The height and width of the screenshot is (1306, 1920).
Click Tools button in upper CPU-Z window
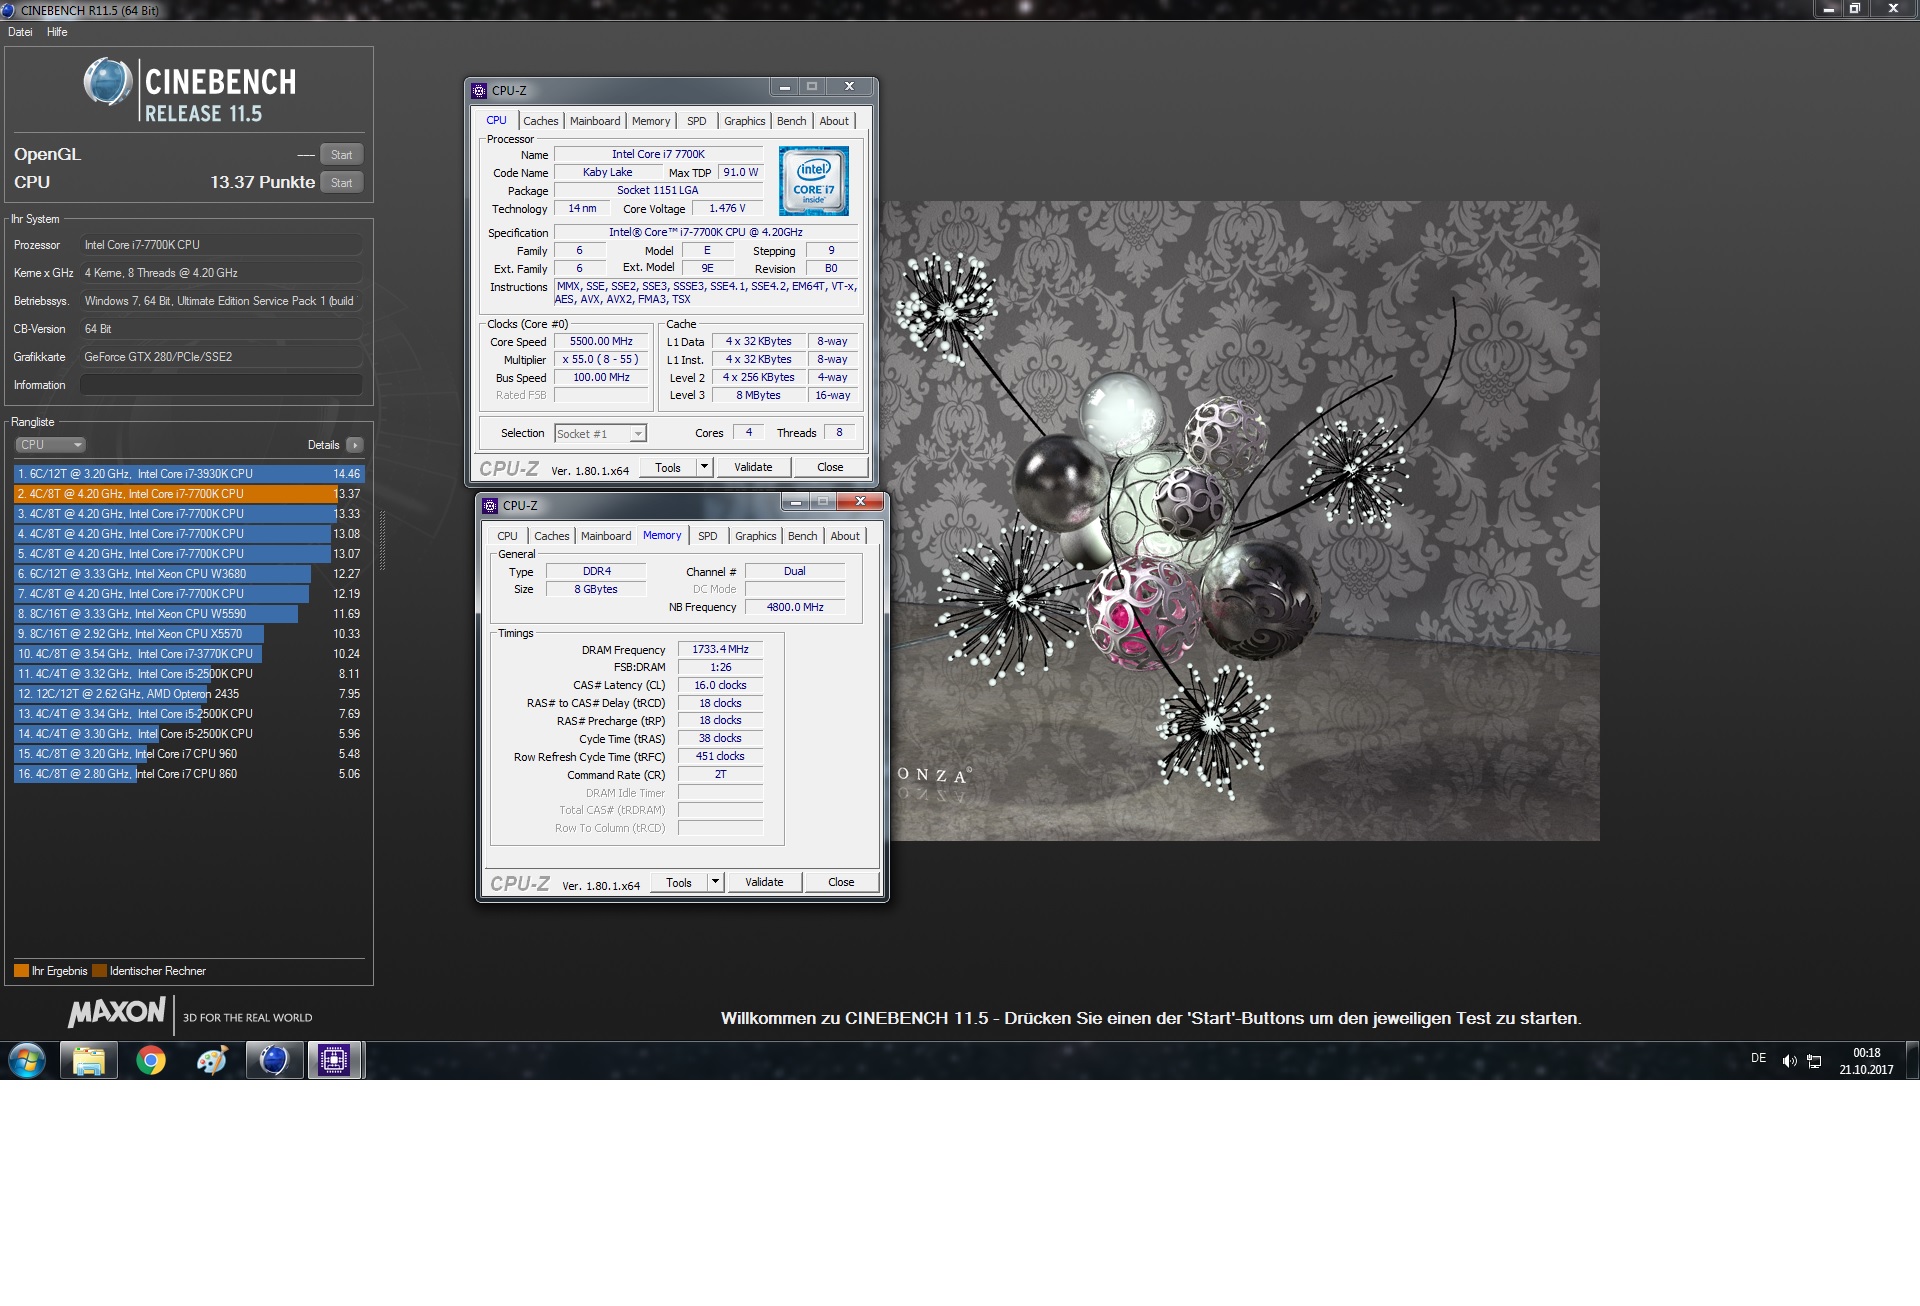click(x=668, y=467)
